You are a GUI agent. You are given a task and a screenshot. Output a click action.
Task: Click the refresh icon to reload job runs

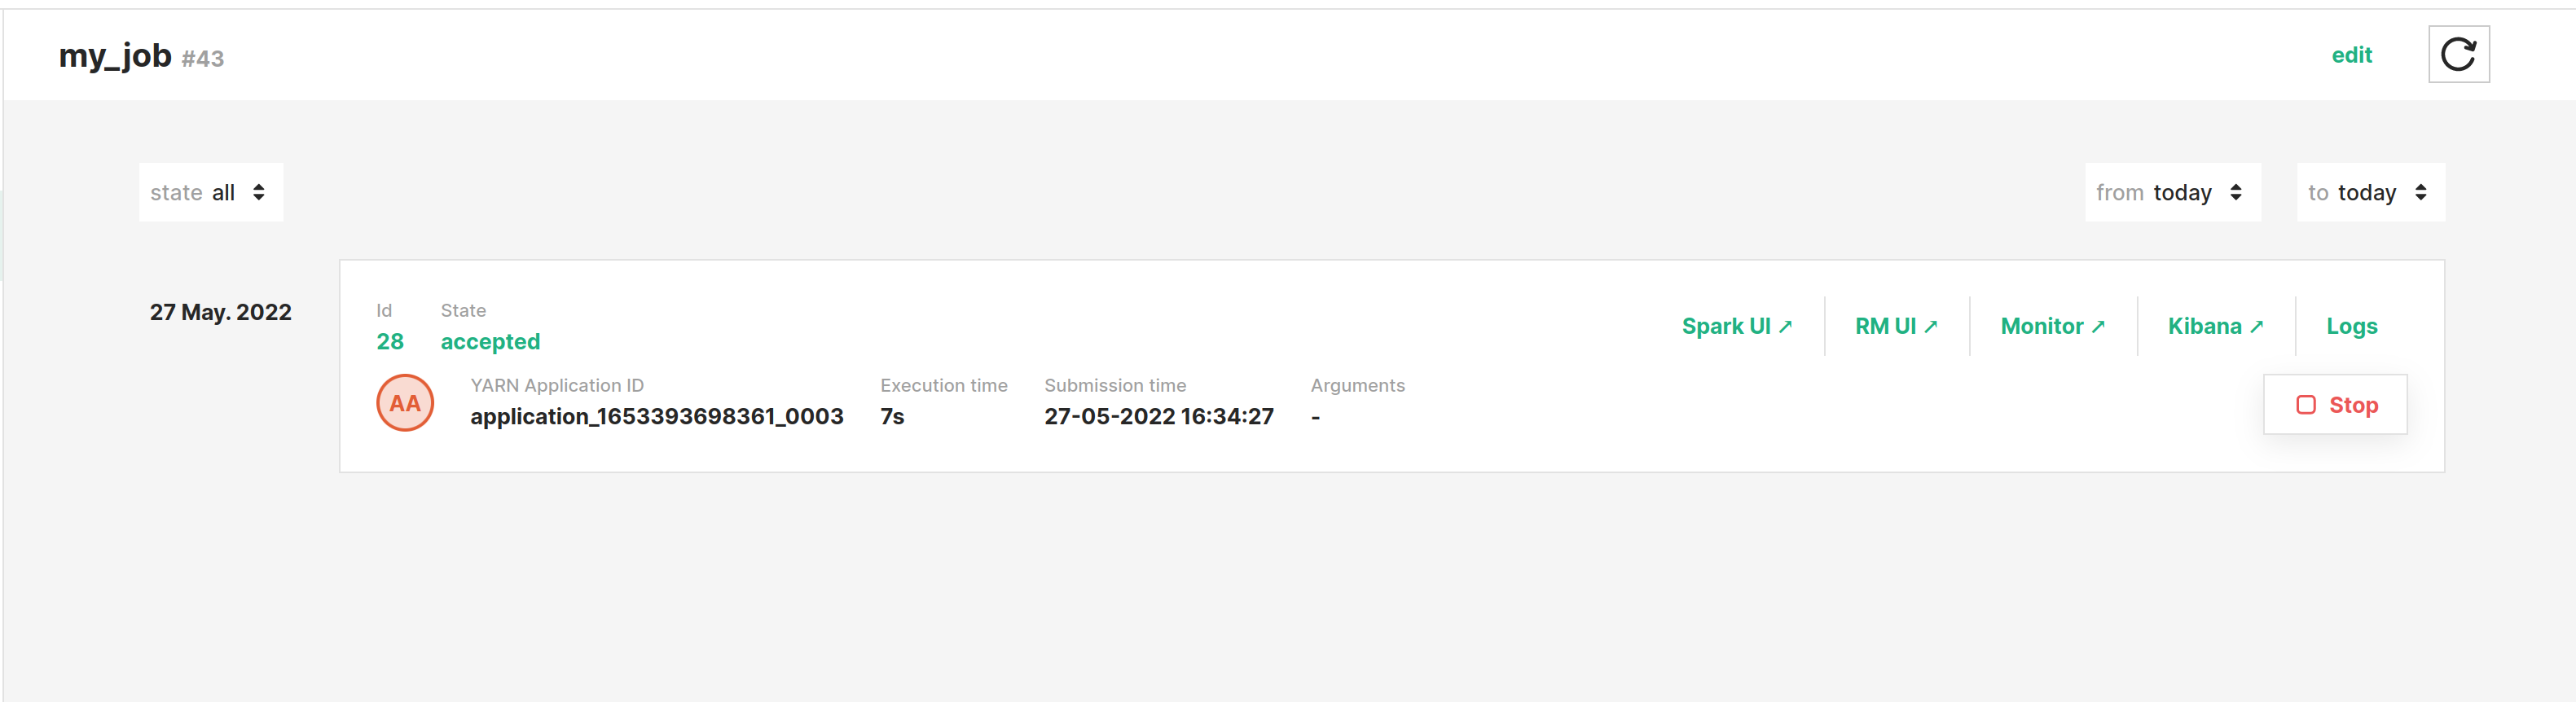click(x=2458, y=54)
